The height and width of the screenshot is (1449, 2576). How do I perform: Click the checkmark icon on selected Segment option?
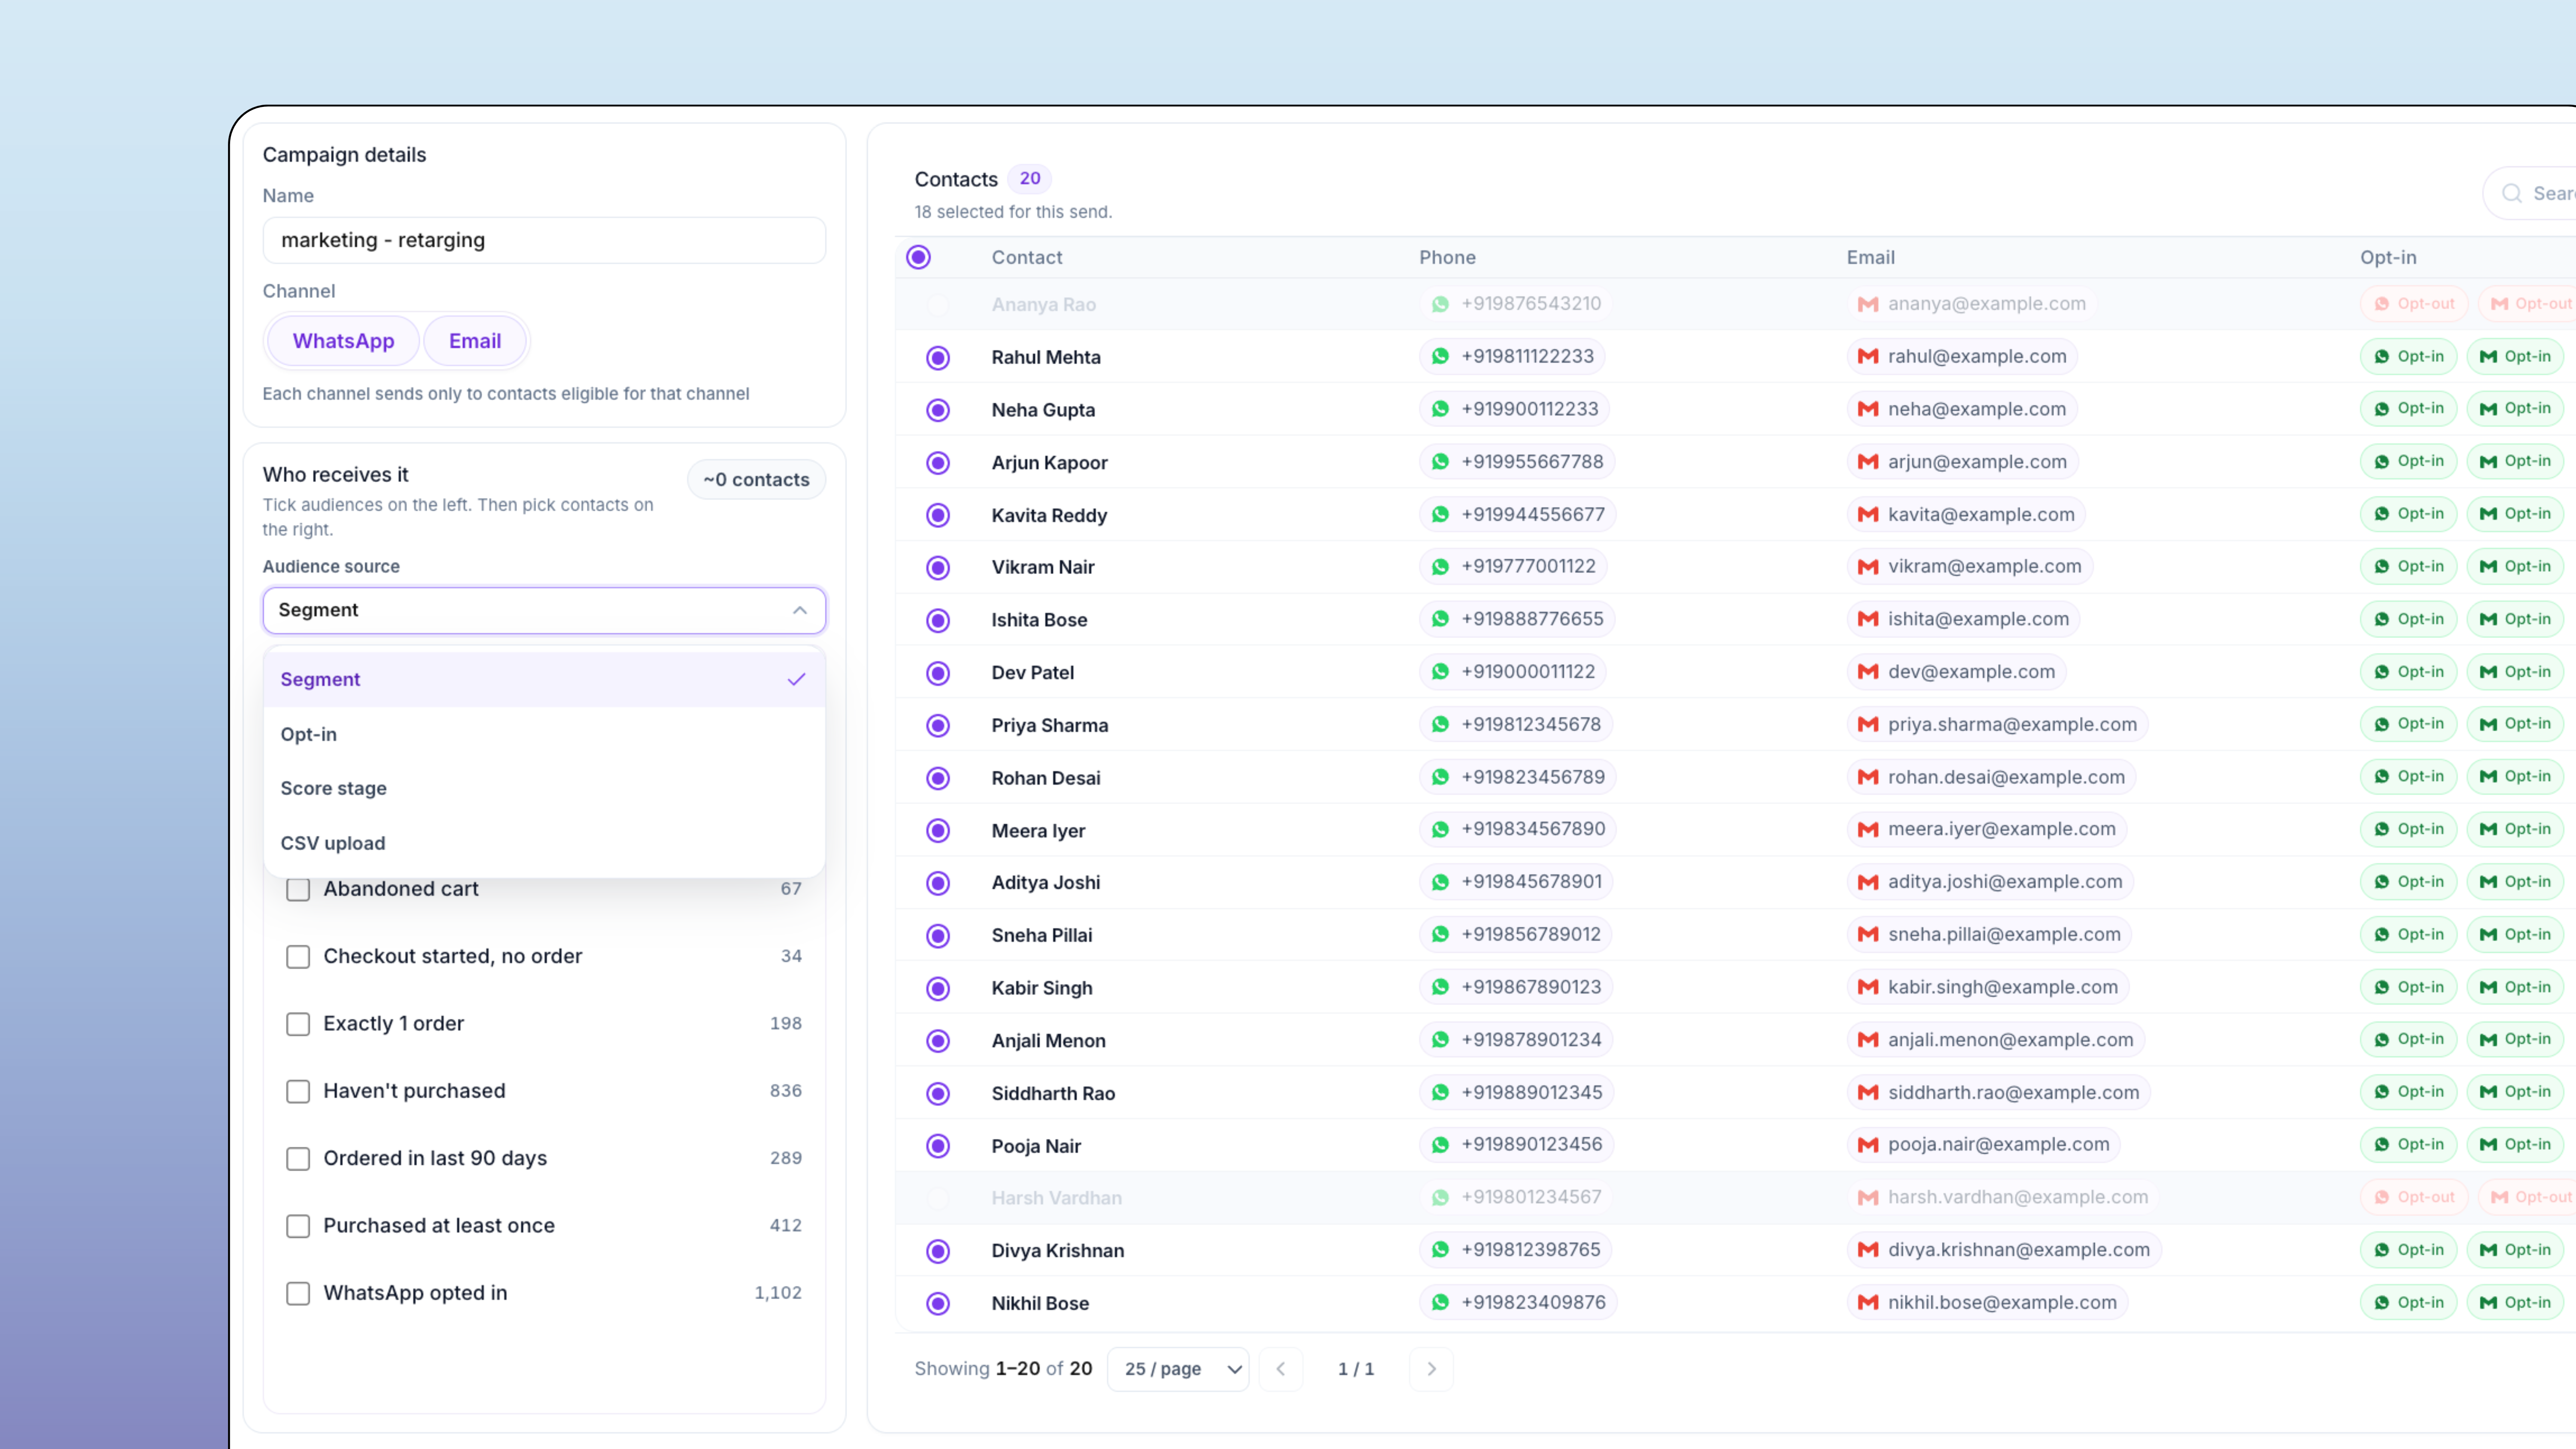(x=796, y=679)
